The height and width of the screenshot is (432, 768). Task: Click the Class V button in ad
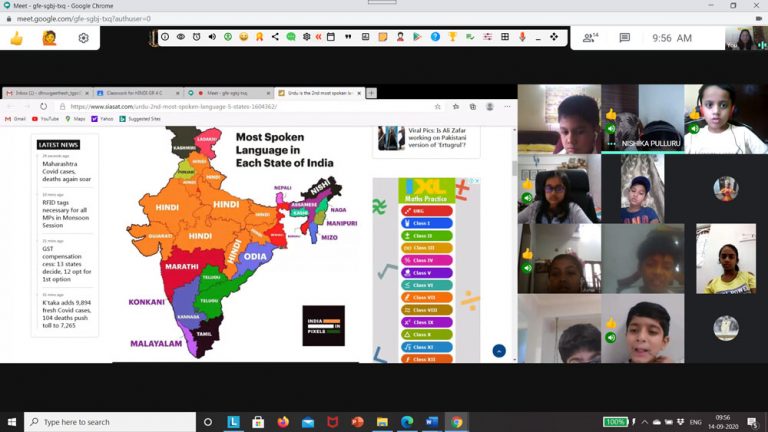click(x=427, y=273)
